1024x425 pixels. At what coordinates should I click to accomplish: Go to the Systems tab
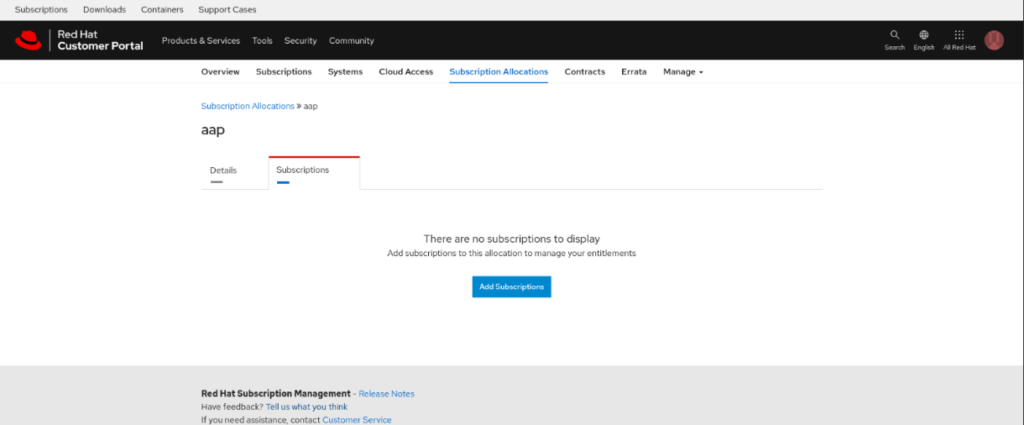pos(345,72)
